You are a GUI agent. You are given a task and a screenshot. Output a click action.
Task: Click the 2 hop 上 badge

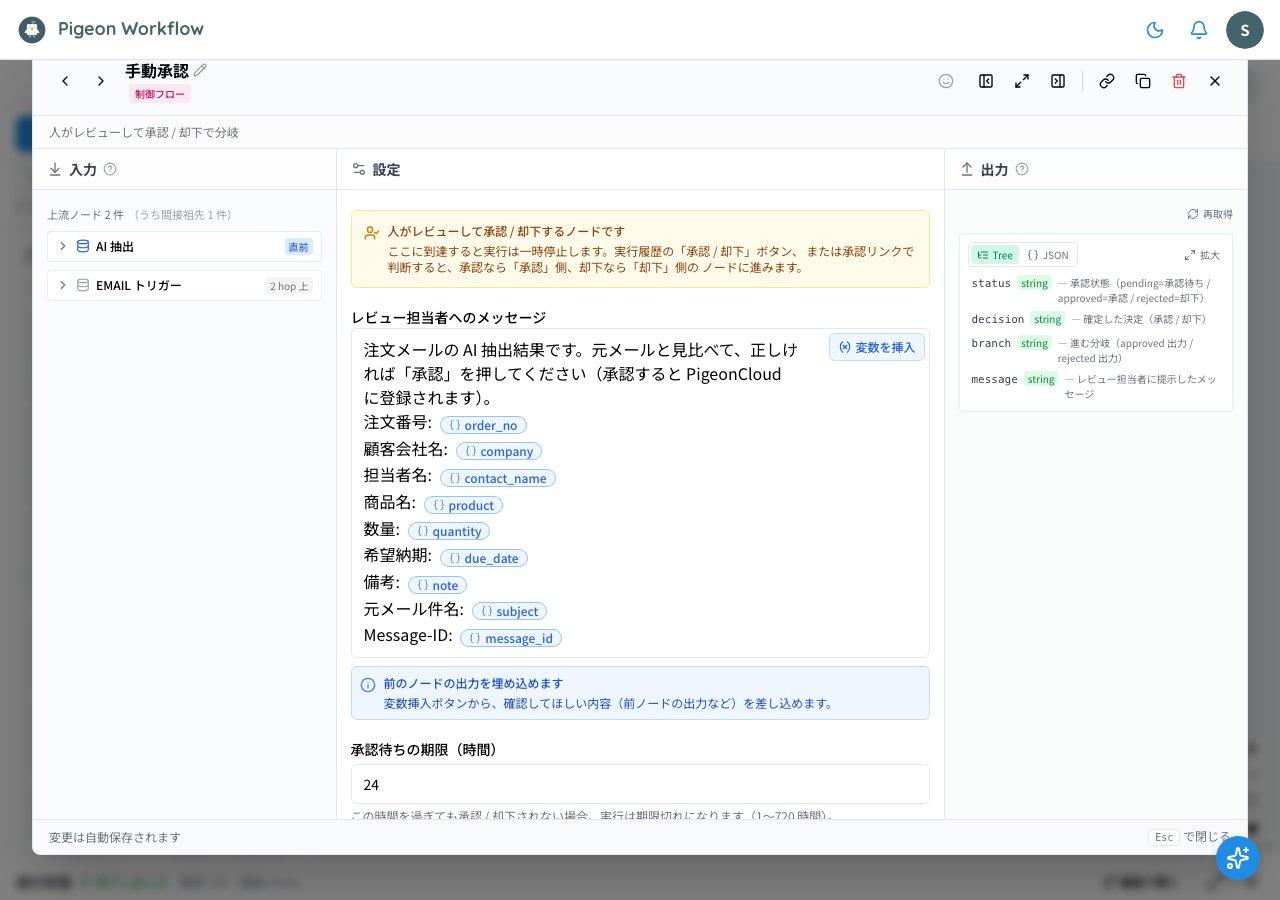pyautogui.click(x=289, y=286)
